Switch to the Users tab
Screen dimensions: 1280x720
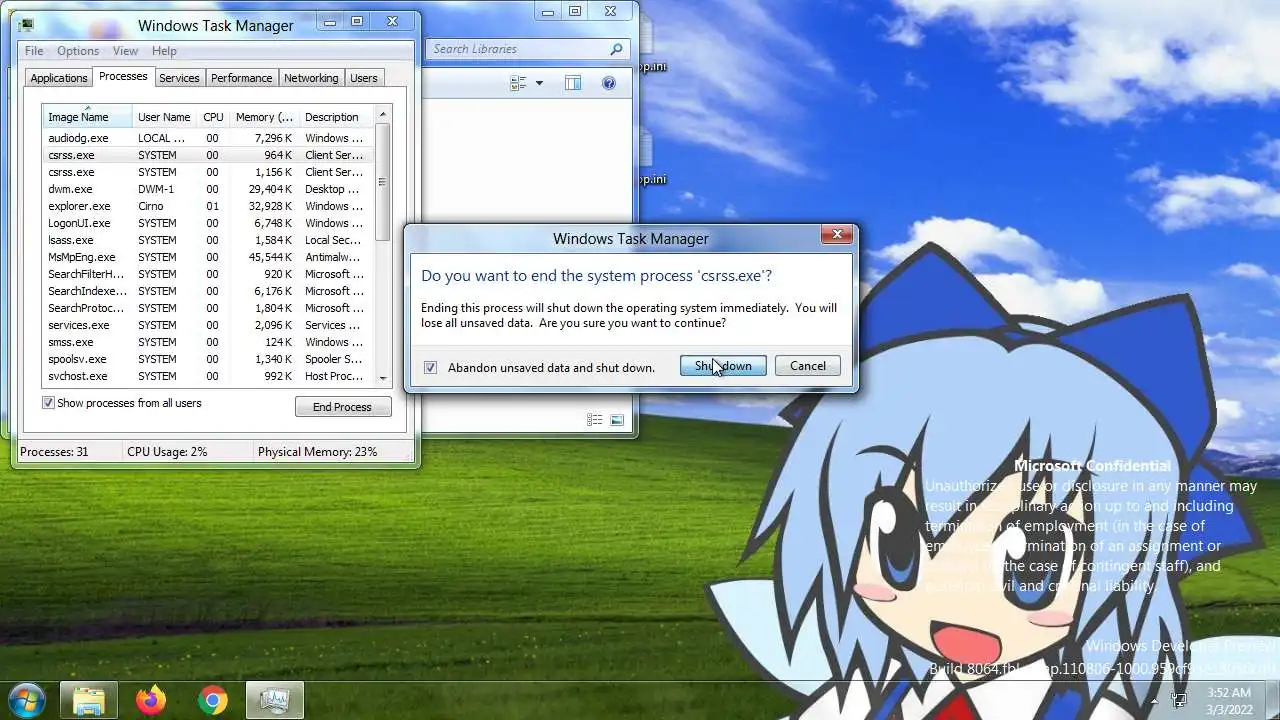[364, 78]
